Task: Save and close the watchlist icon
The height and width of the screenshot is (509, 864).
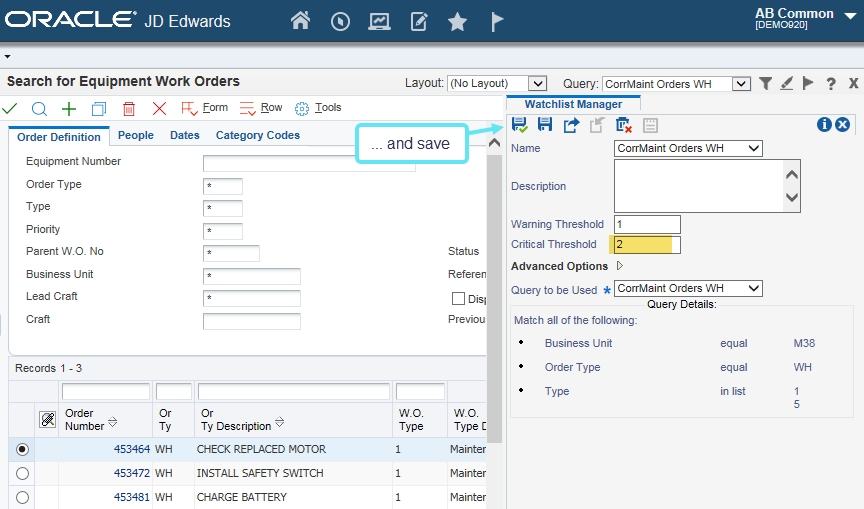Action: click(x=519, y=125)
